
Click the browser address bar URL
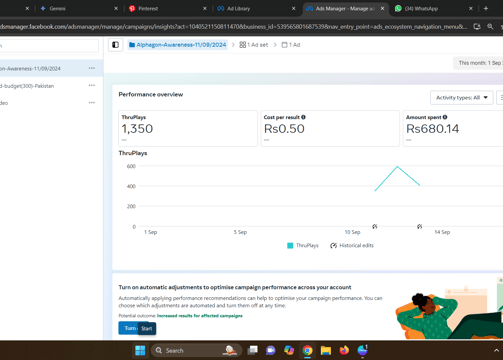(x=233, y=27)
